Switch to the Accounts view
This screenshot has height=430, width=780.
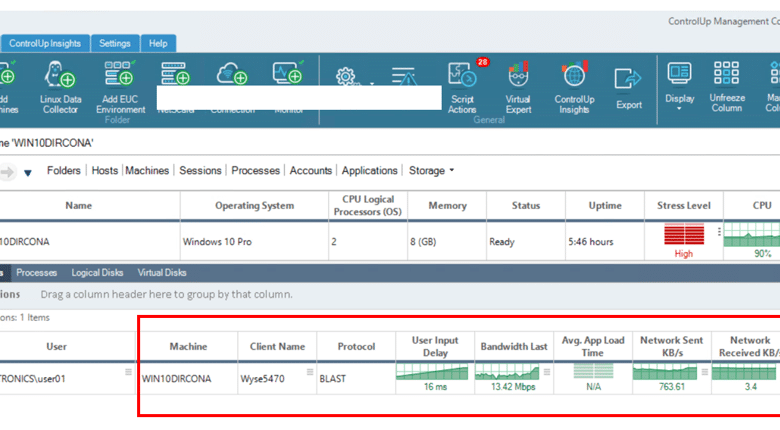[311, 171]
